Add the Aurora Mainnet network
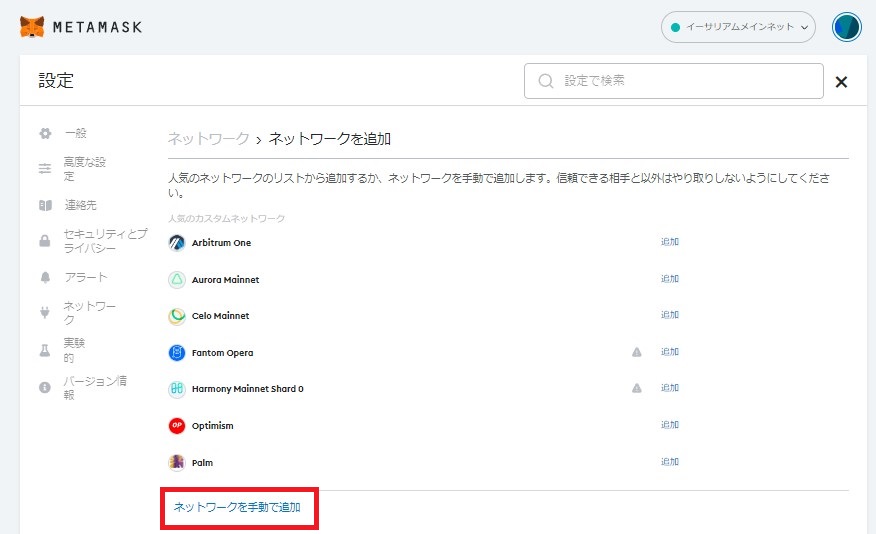Image resolution: width=876 pixels, height=534 pixels. pos(670,279)
